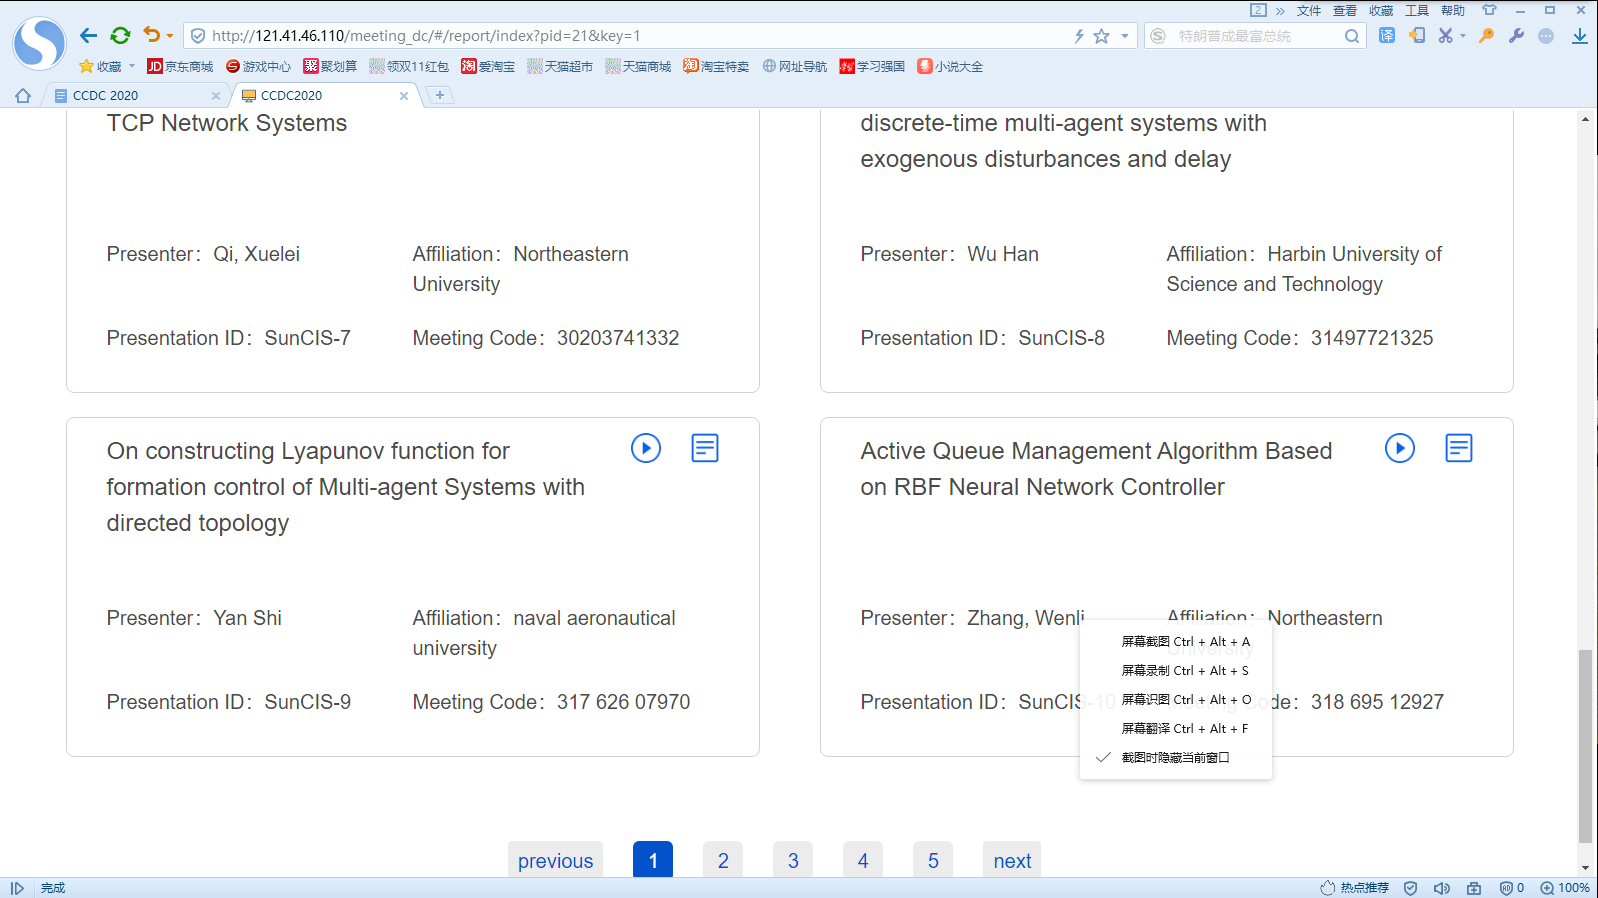The width and height of the screenshot is (1598, 898).
Task: Open document icon for Active Queue Management paper
Action: 1458,448
